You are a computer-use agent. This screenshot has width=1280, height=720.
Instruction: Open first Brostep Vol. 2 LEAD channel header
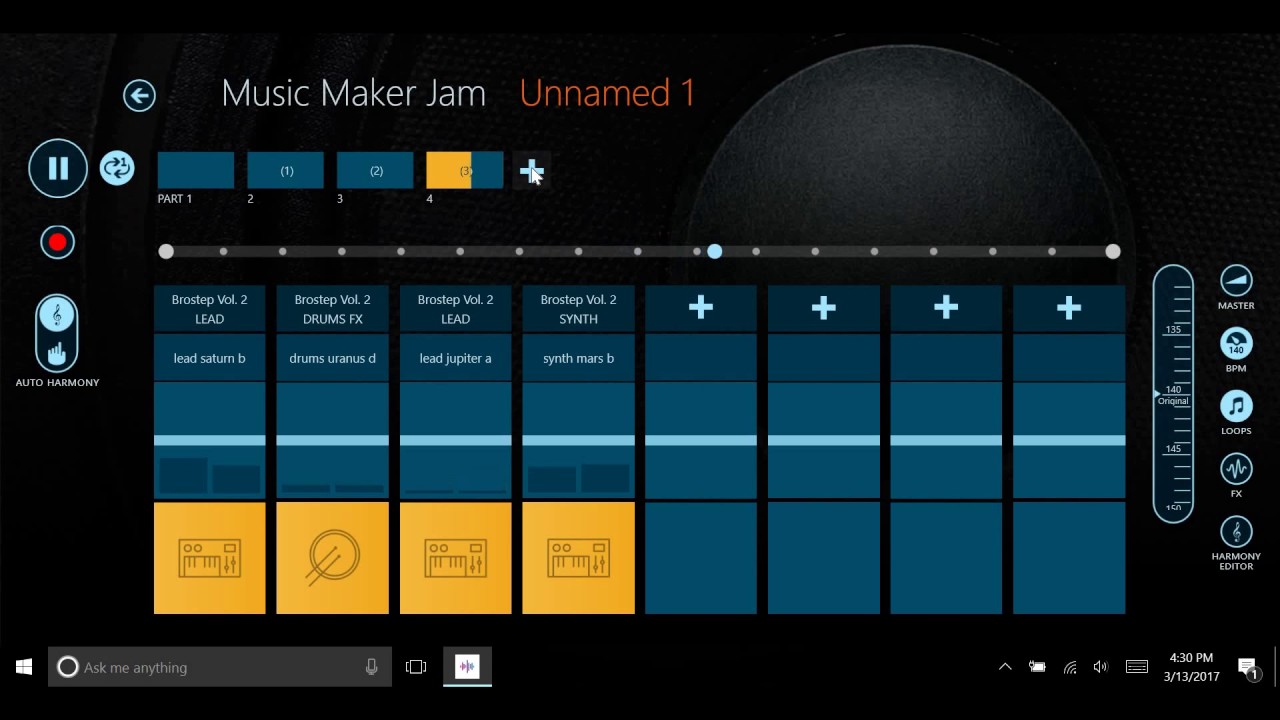click(x=210, y=309)
